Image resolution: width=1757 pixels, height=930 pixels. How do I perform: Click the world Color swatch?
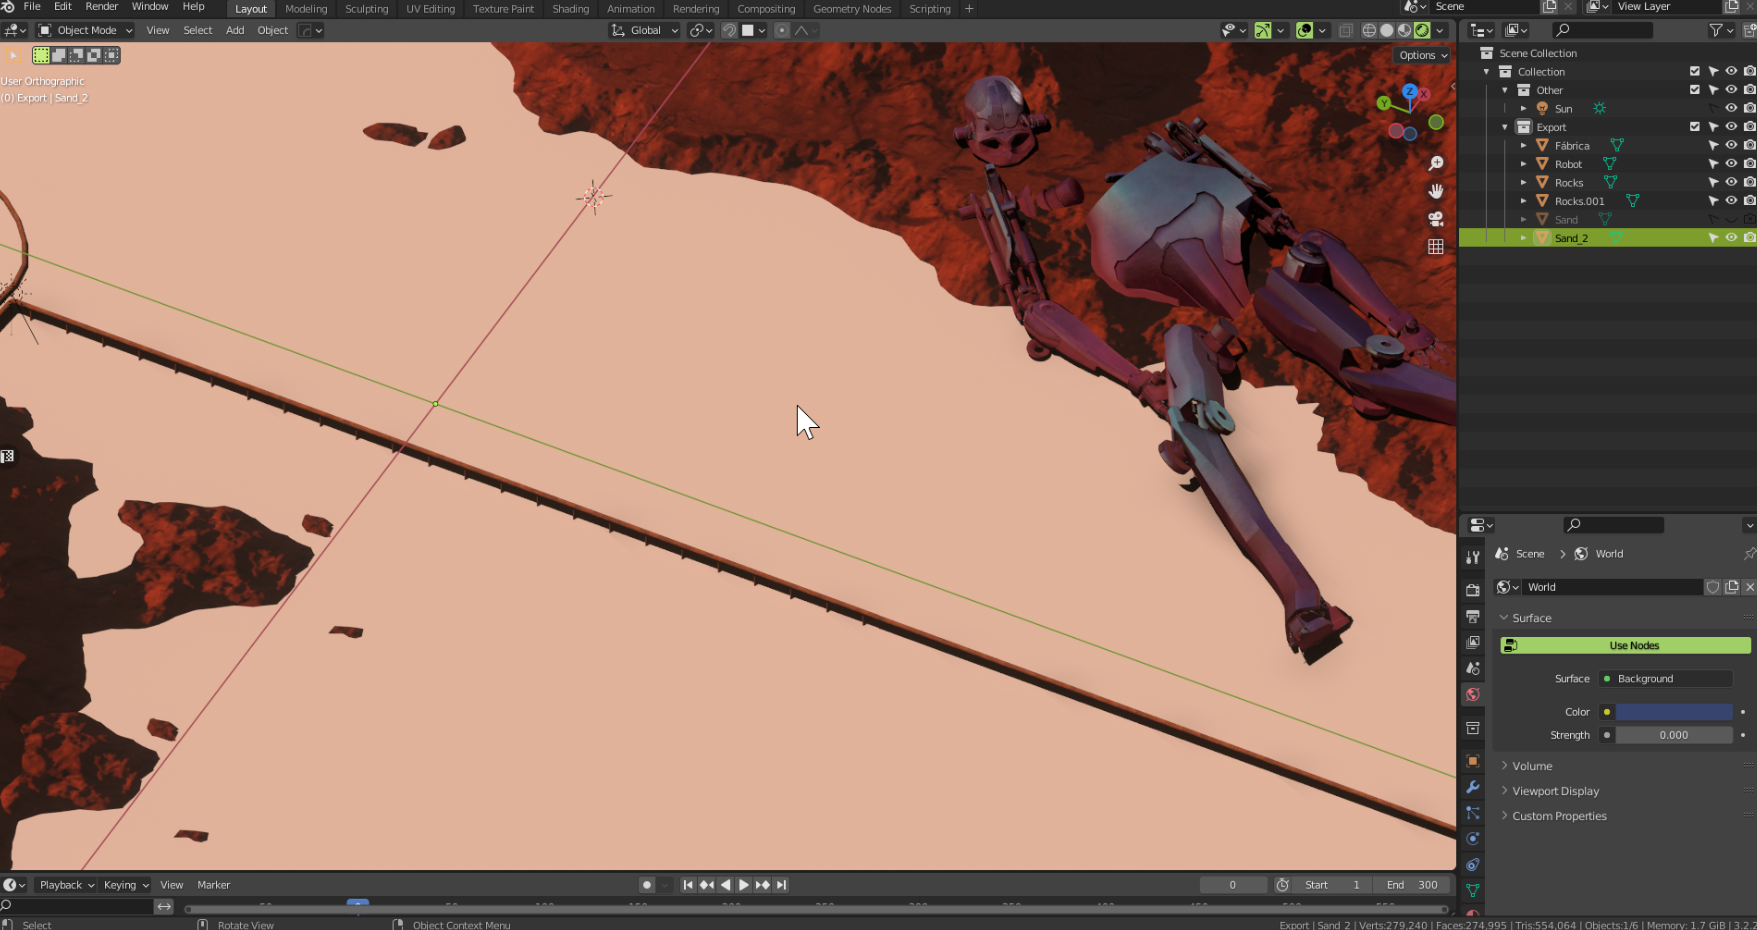[1673, 712]
